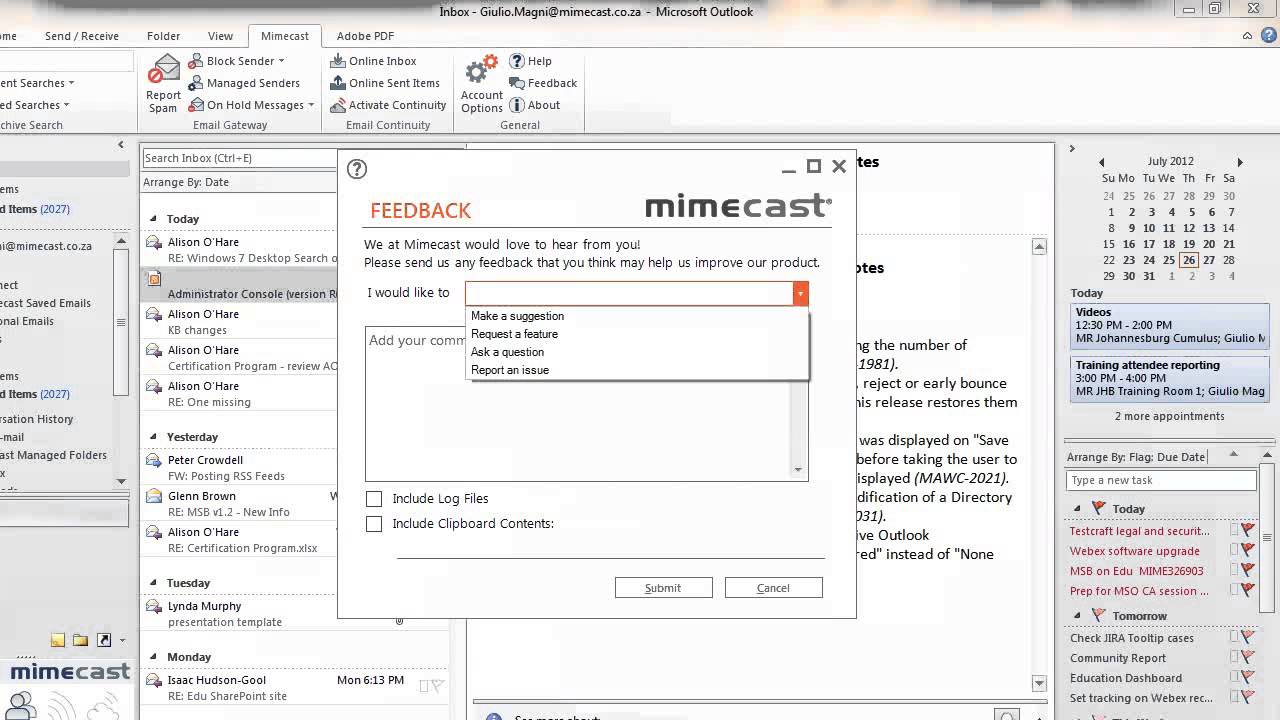This screenshot has width=1280, height=720.
Task: Open the 'I would like to' dropdown arrow
Action: (800, 293)
